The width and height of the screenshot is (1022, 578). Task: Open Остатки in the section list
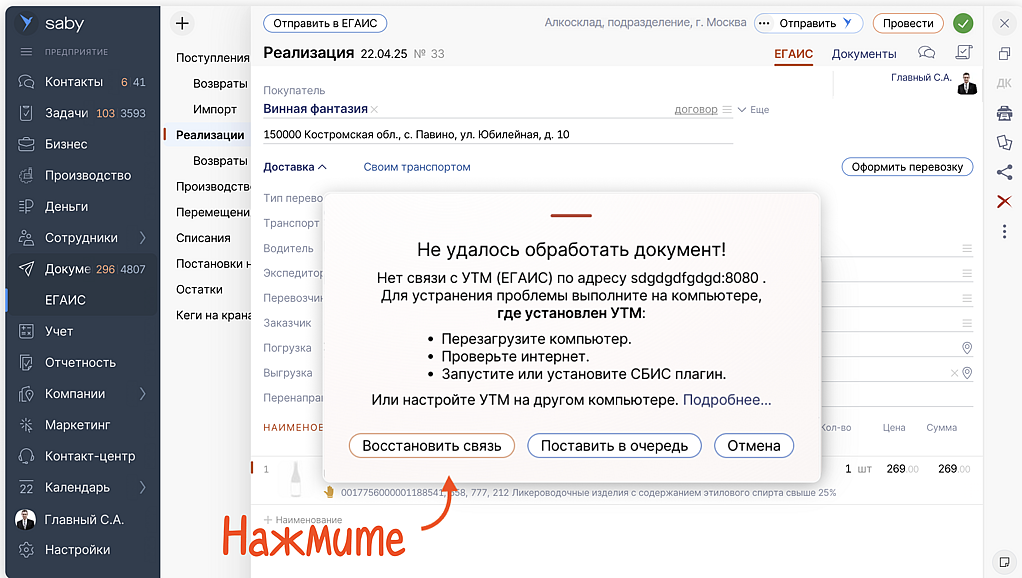point(199,289)
